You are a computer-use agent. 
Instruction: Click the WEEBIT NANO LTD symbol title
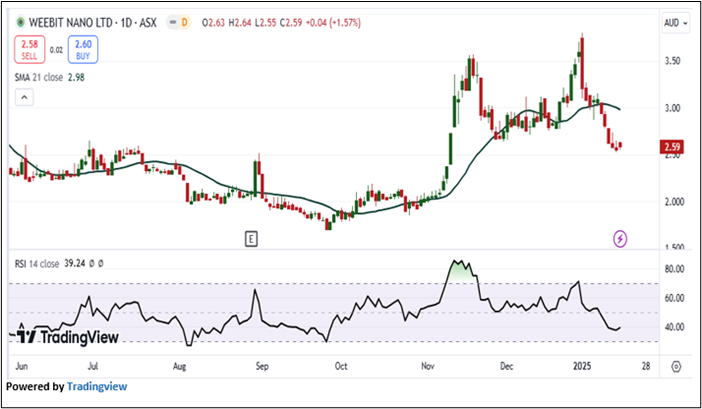point(93,22)
